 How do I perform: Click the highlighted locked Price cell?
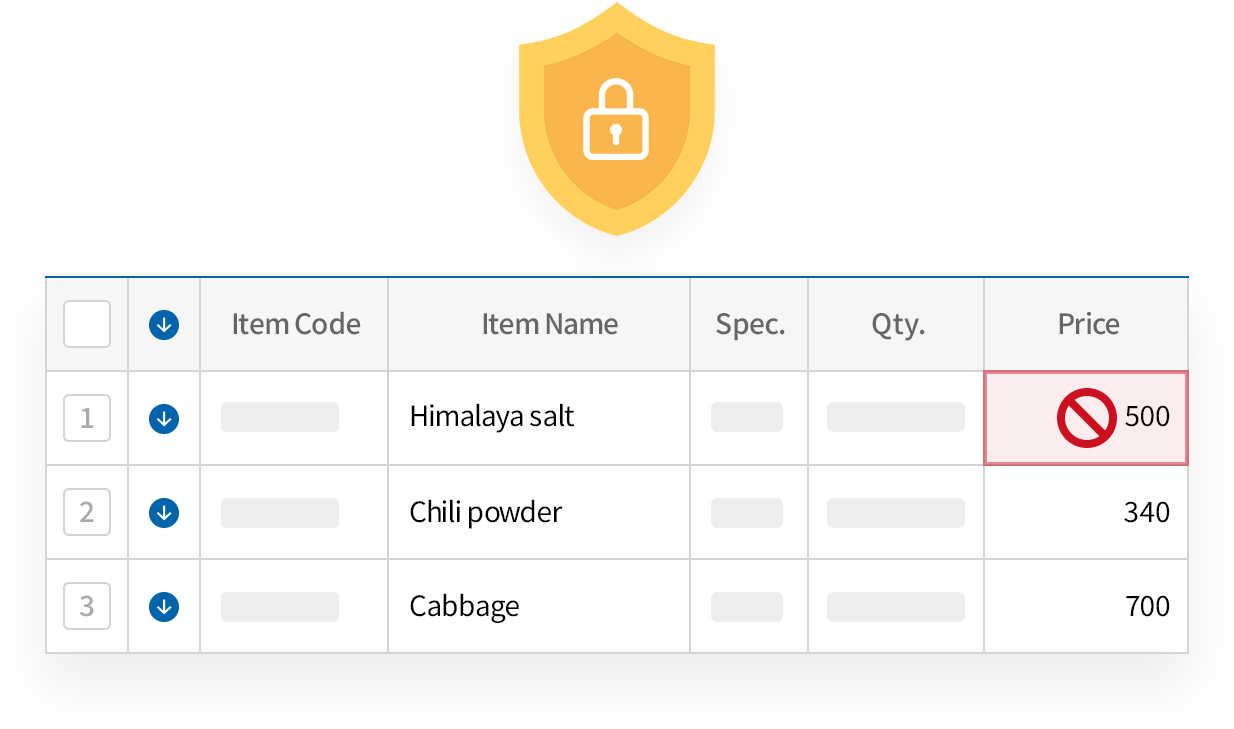click(x=1086, y=417)
